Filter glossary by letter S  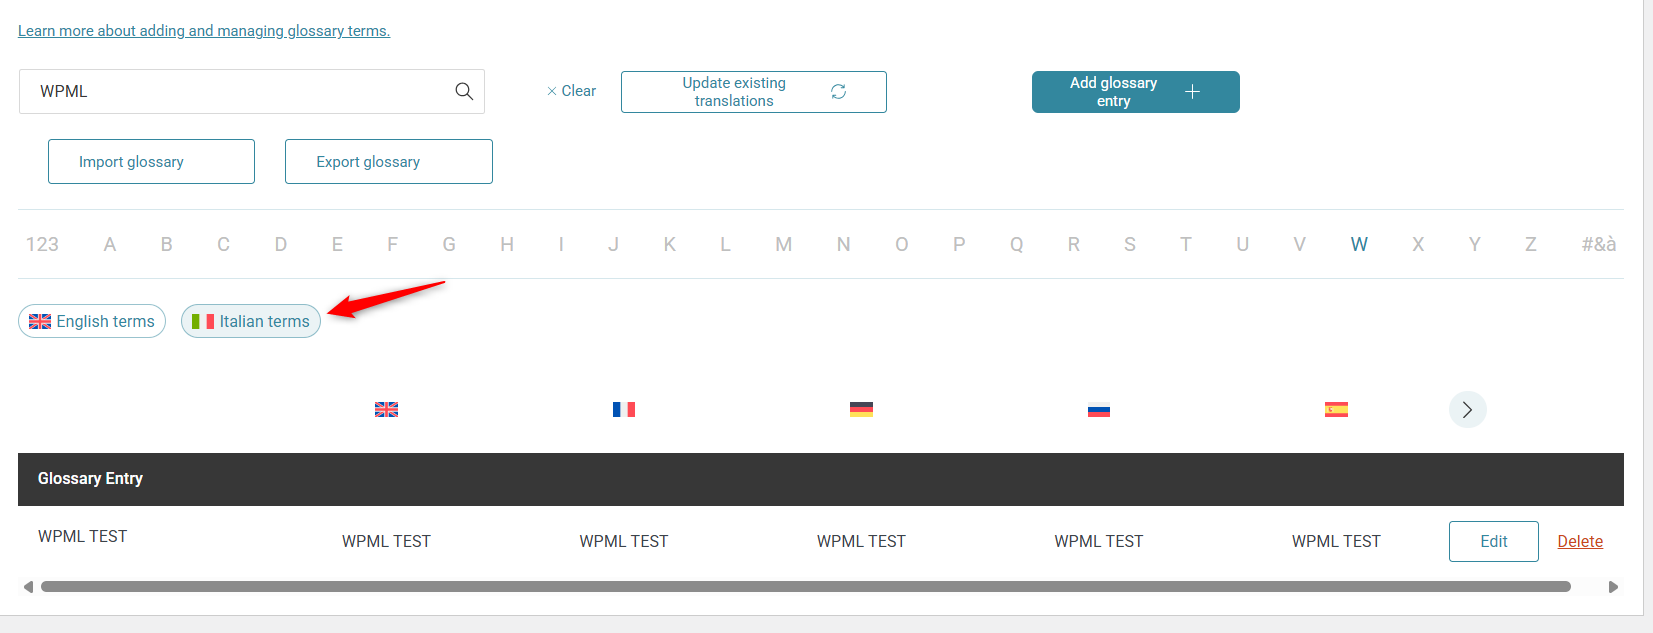(1130, 244)
